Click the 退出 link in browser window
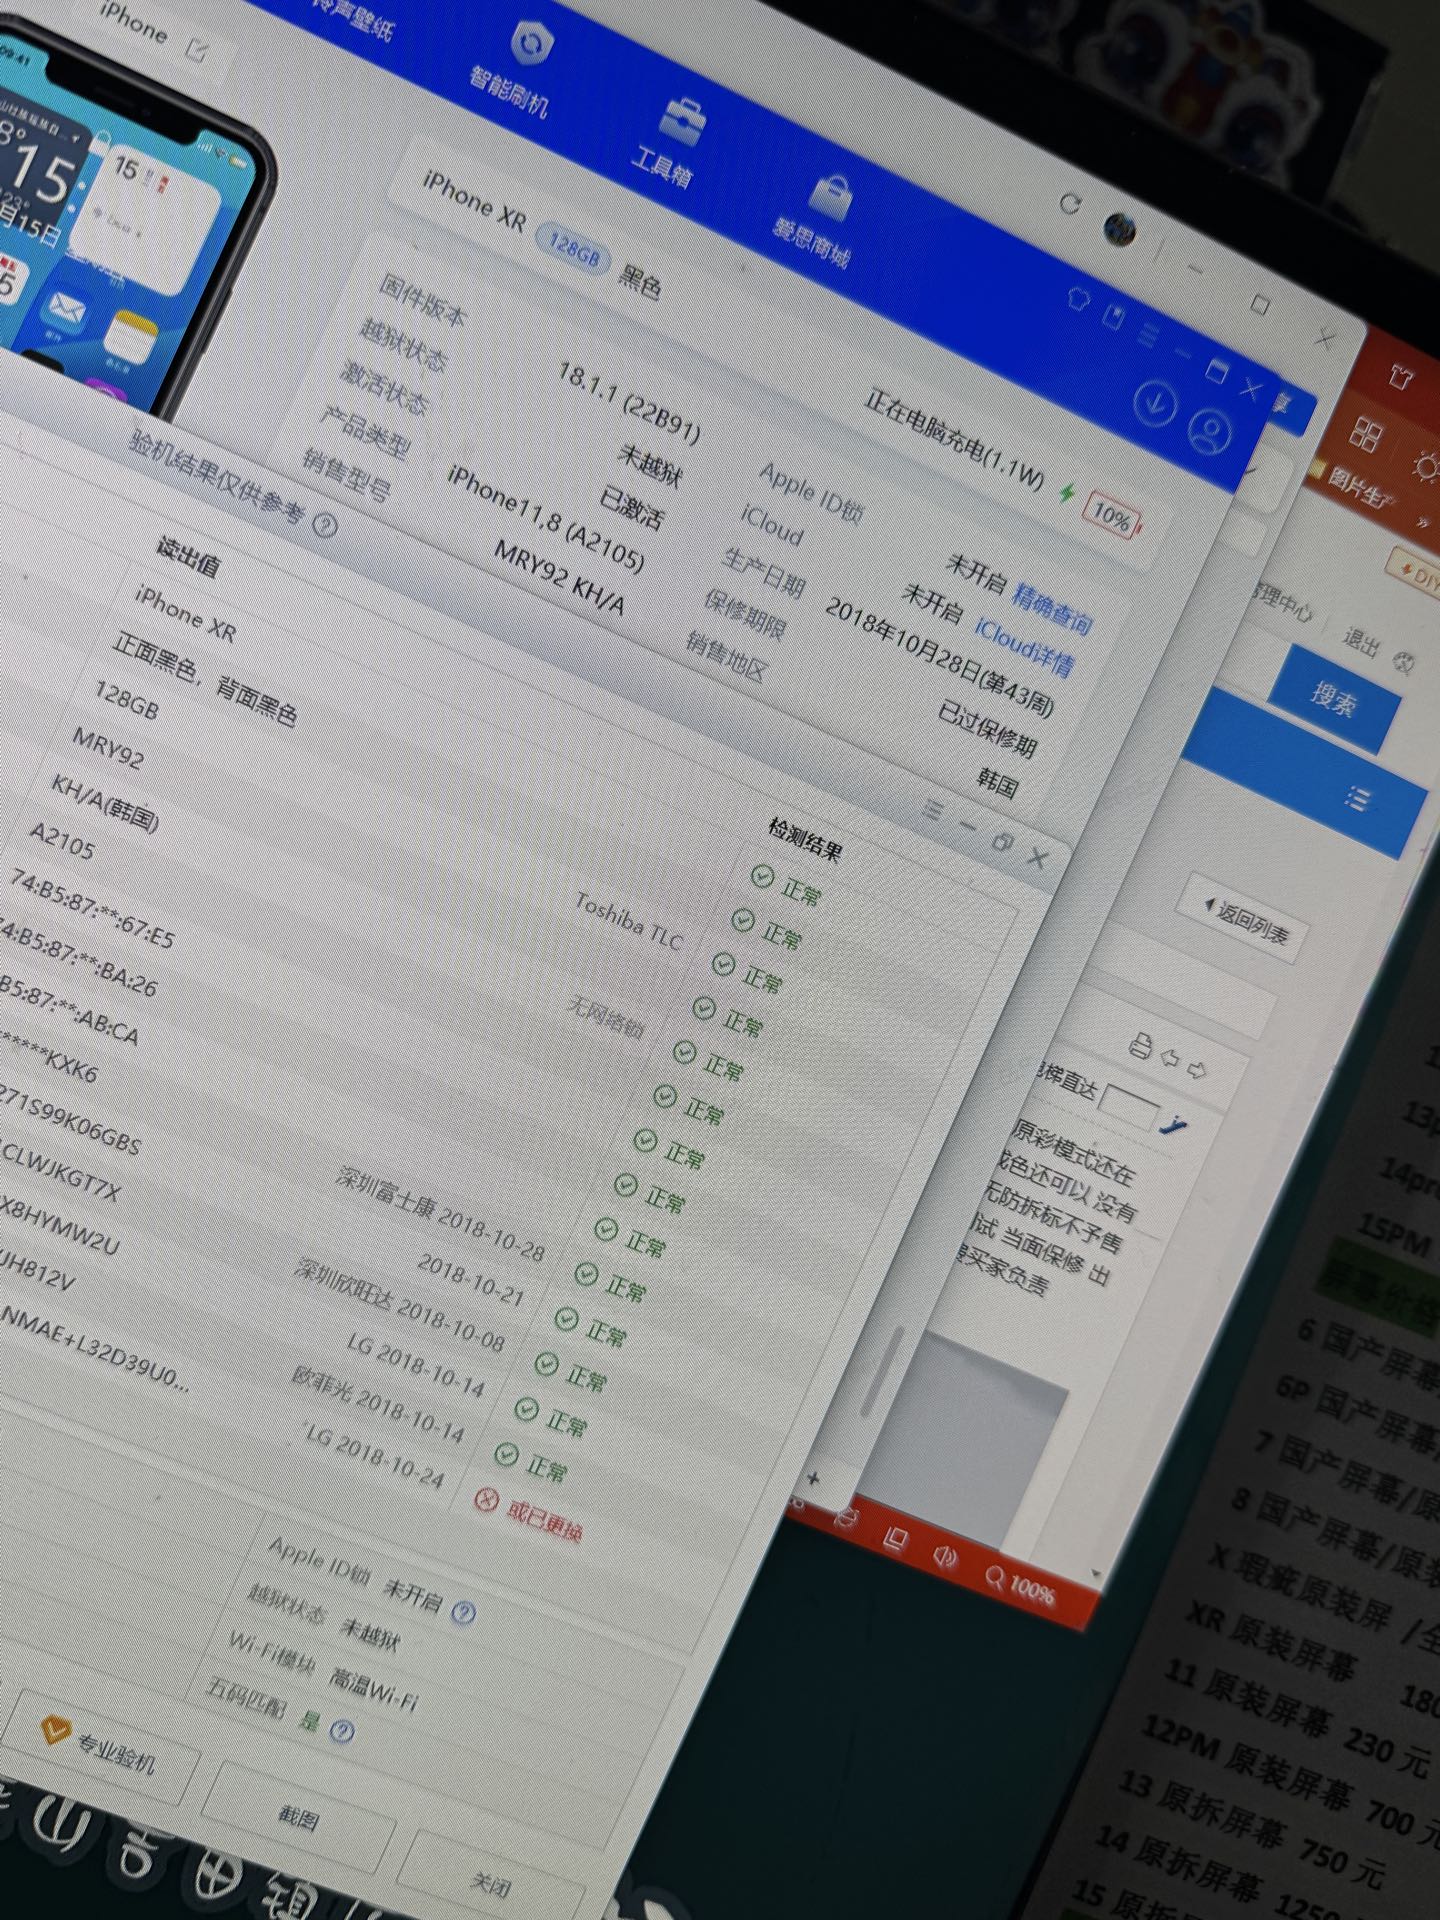 coord(1360,641)
